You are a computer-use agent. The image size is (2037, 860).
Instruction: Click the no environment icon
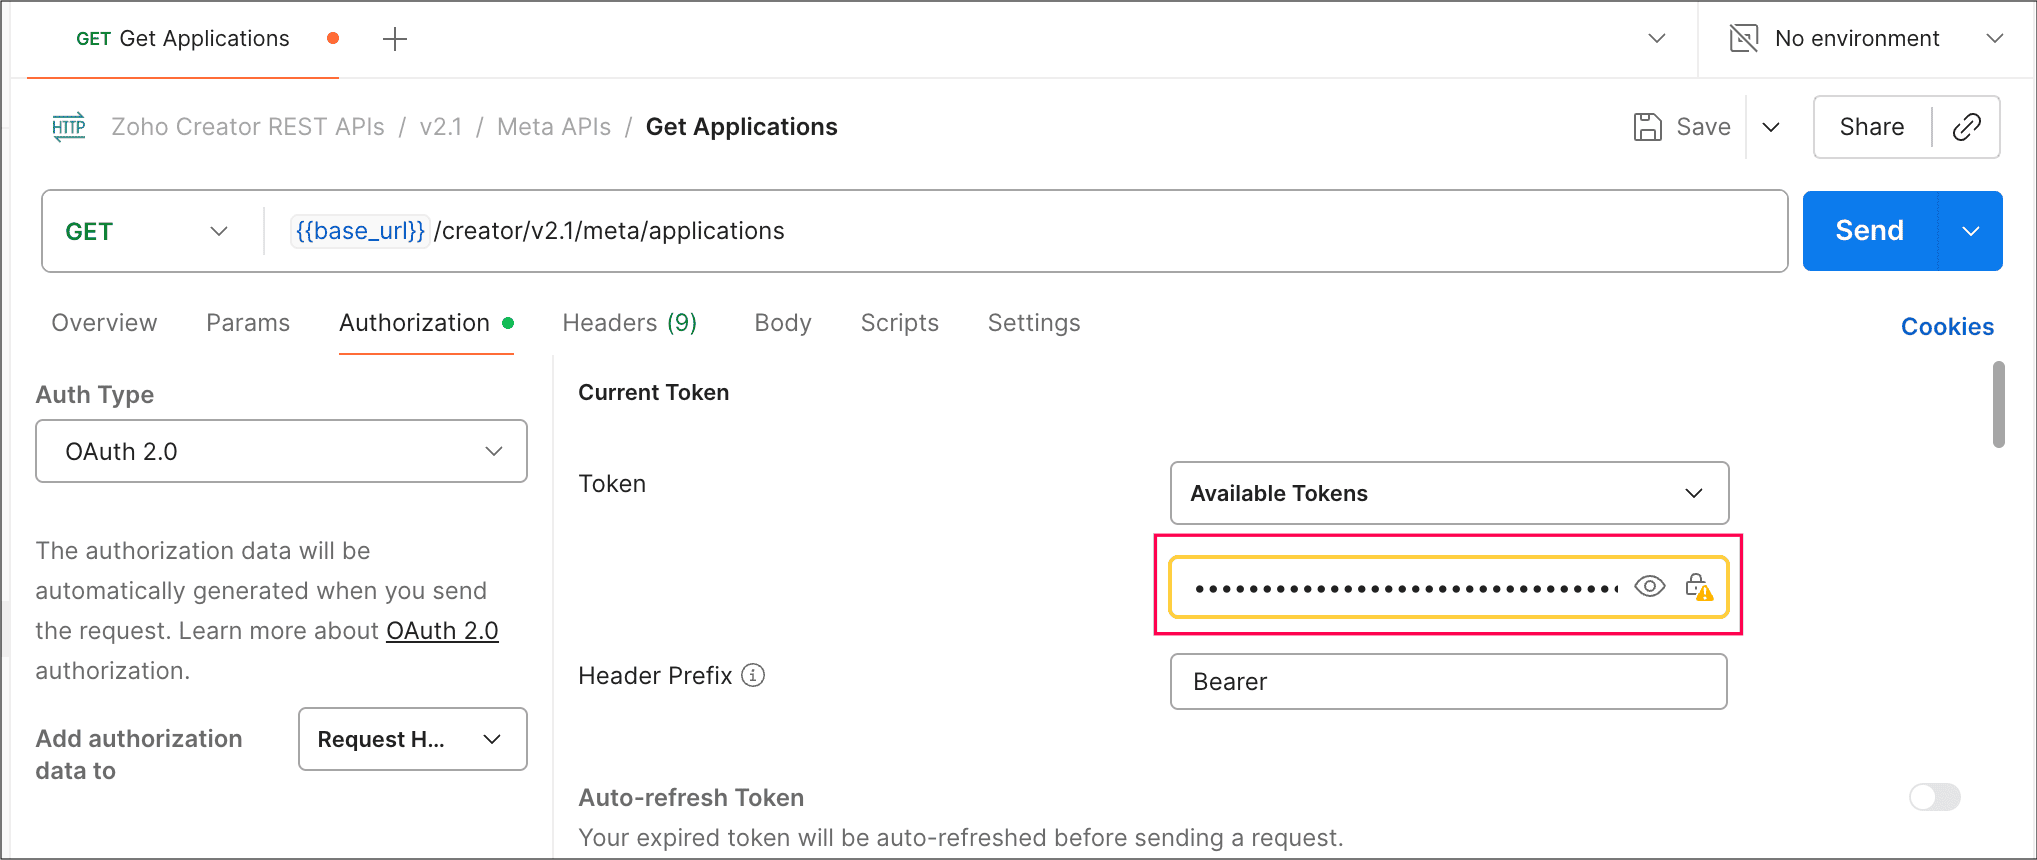click(x=1743, y=39)
